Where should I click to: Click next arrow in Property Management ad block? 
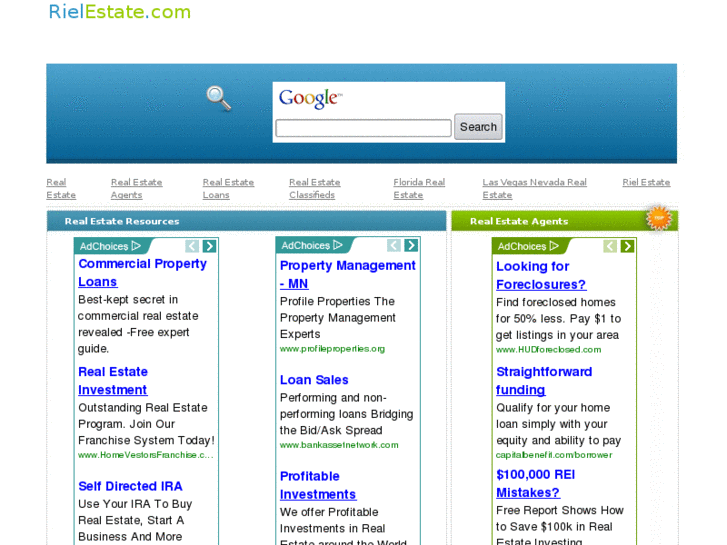tap(411, 245)
